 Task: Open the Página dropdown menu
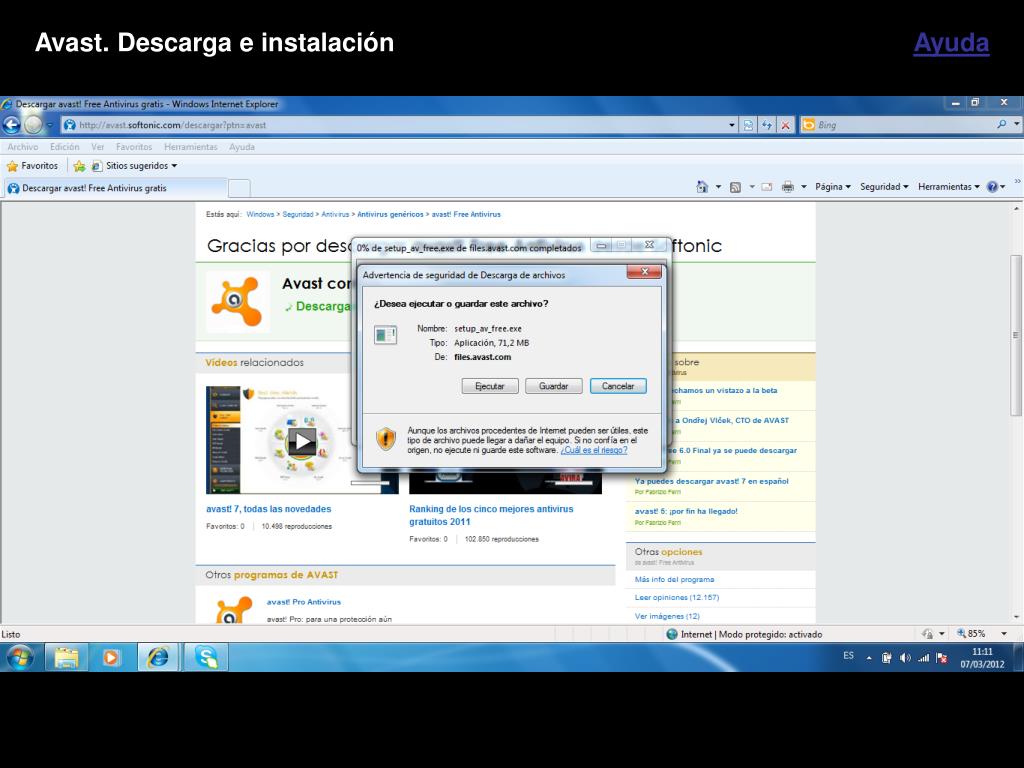pyautogui.click(x=833, y=187)
